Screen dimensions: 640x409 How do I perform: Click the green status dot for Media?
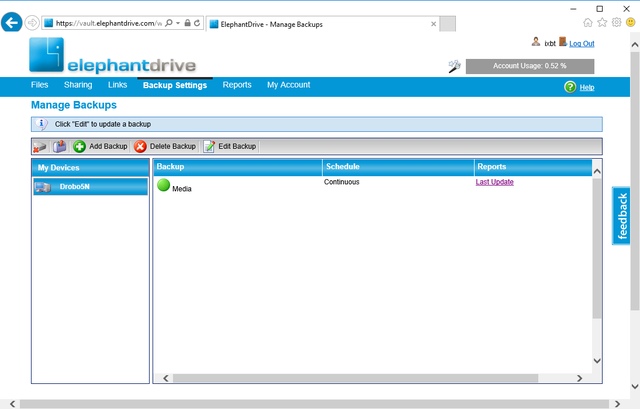164,185
